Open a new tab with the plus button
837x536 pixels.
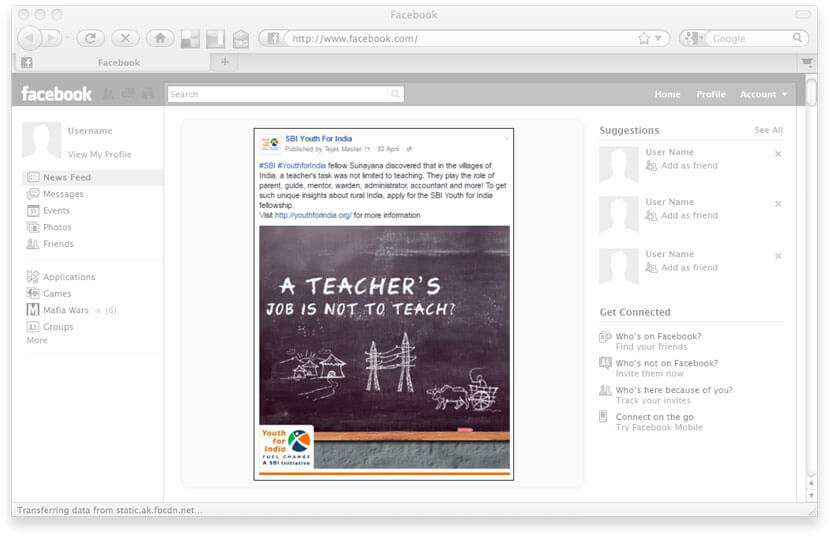(x=225, y=62)
